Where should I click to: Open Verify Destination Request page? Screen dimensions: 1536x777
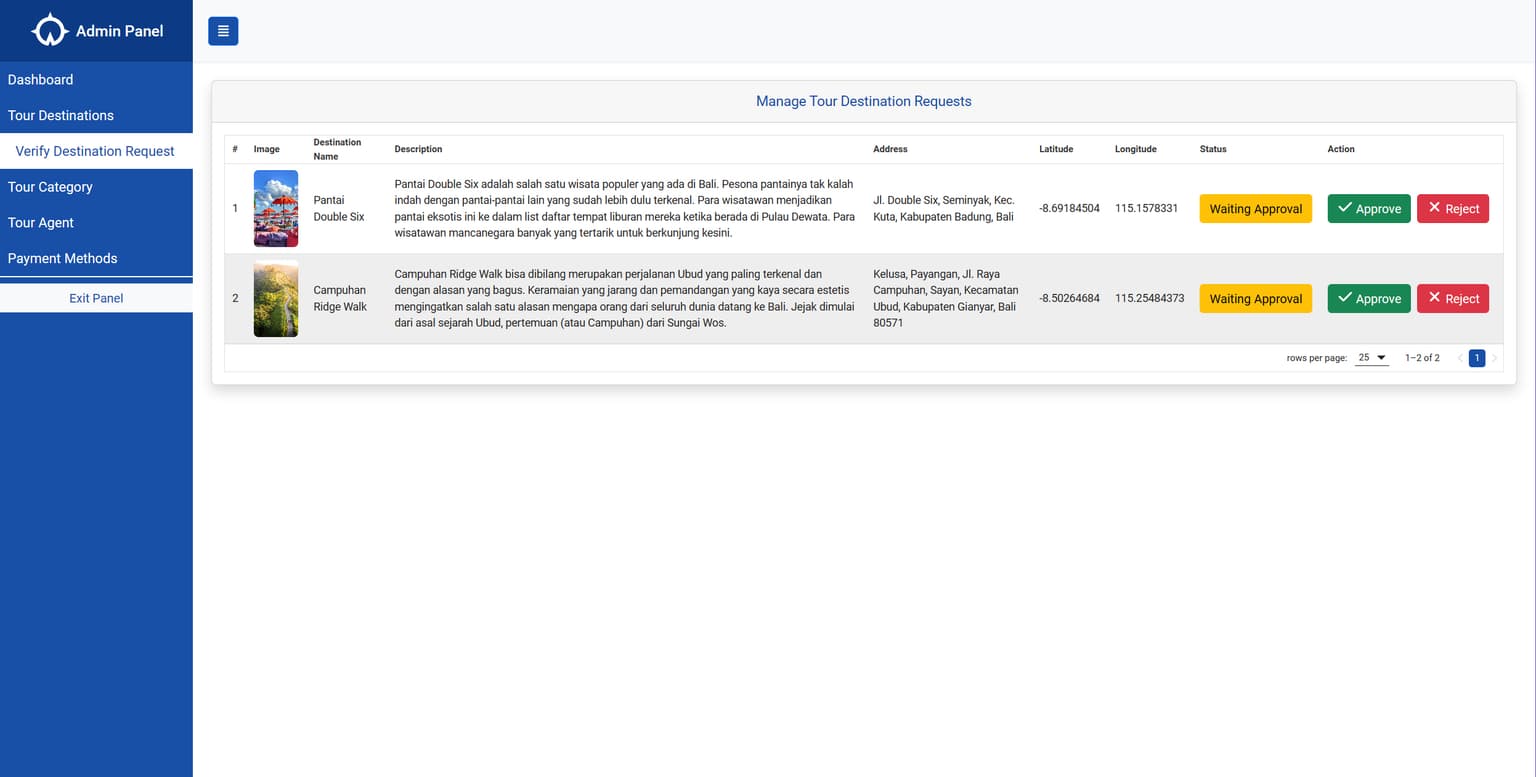click(95, 151)
